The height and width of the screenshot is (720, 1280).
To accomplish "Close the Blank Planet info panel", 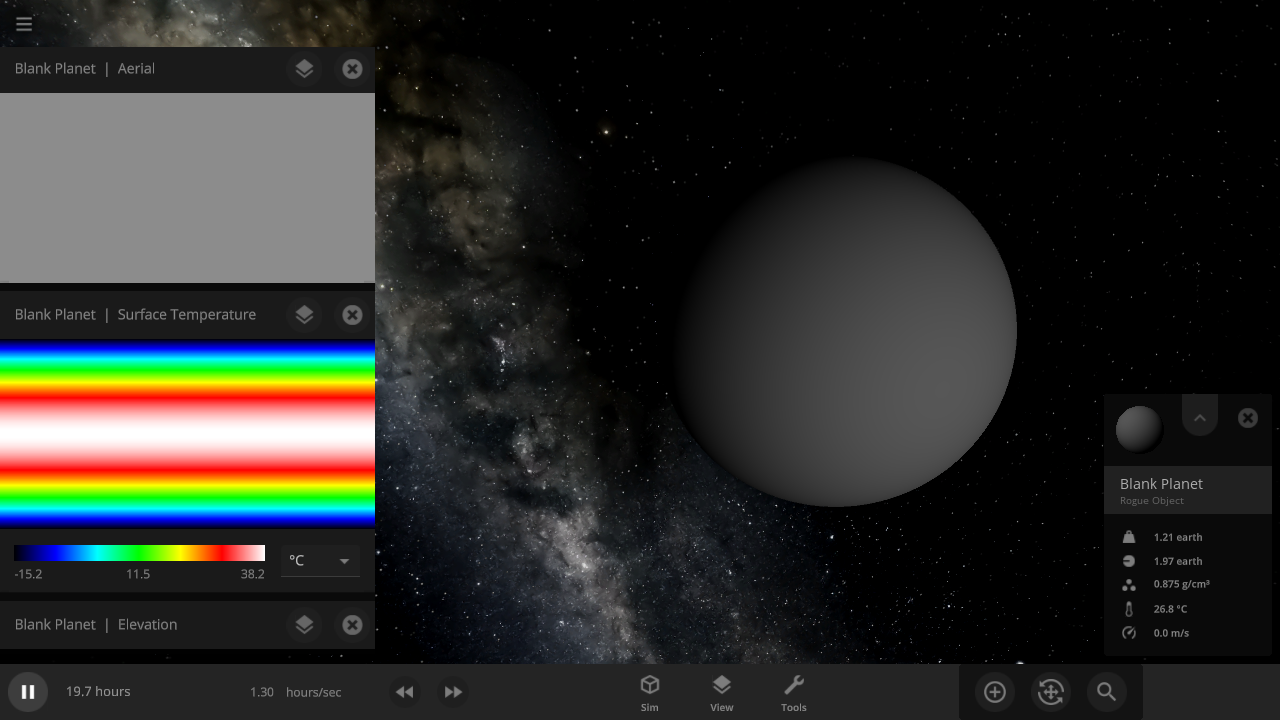I will [x=1248, y=418].
